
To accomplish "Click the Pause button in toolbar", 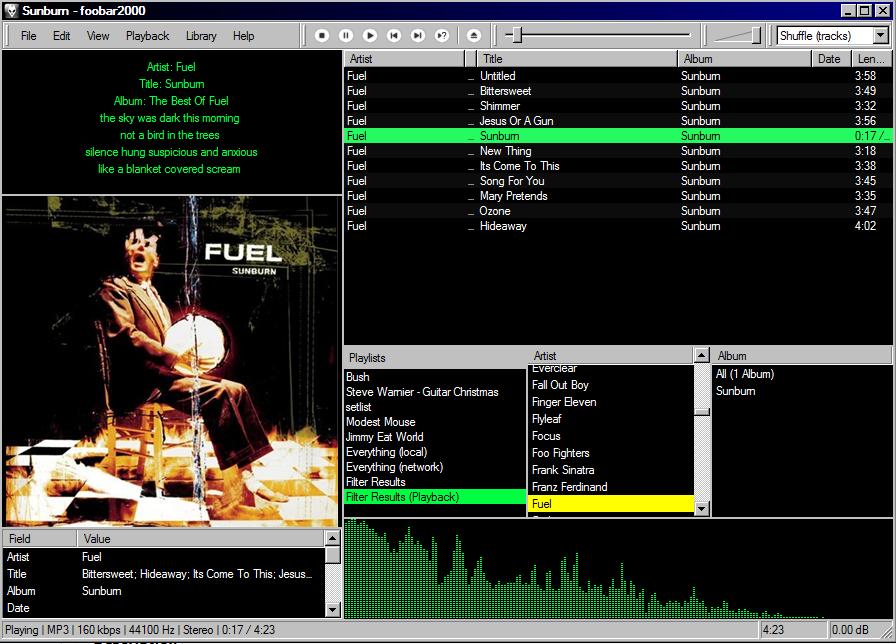I will click(346, 35).
